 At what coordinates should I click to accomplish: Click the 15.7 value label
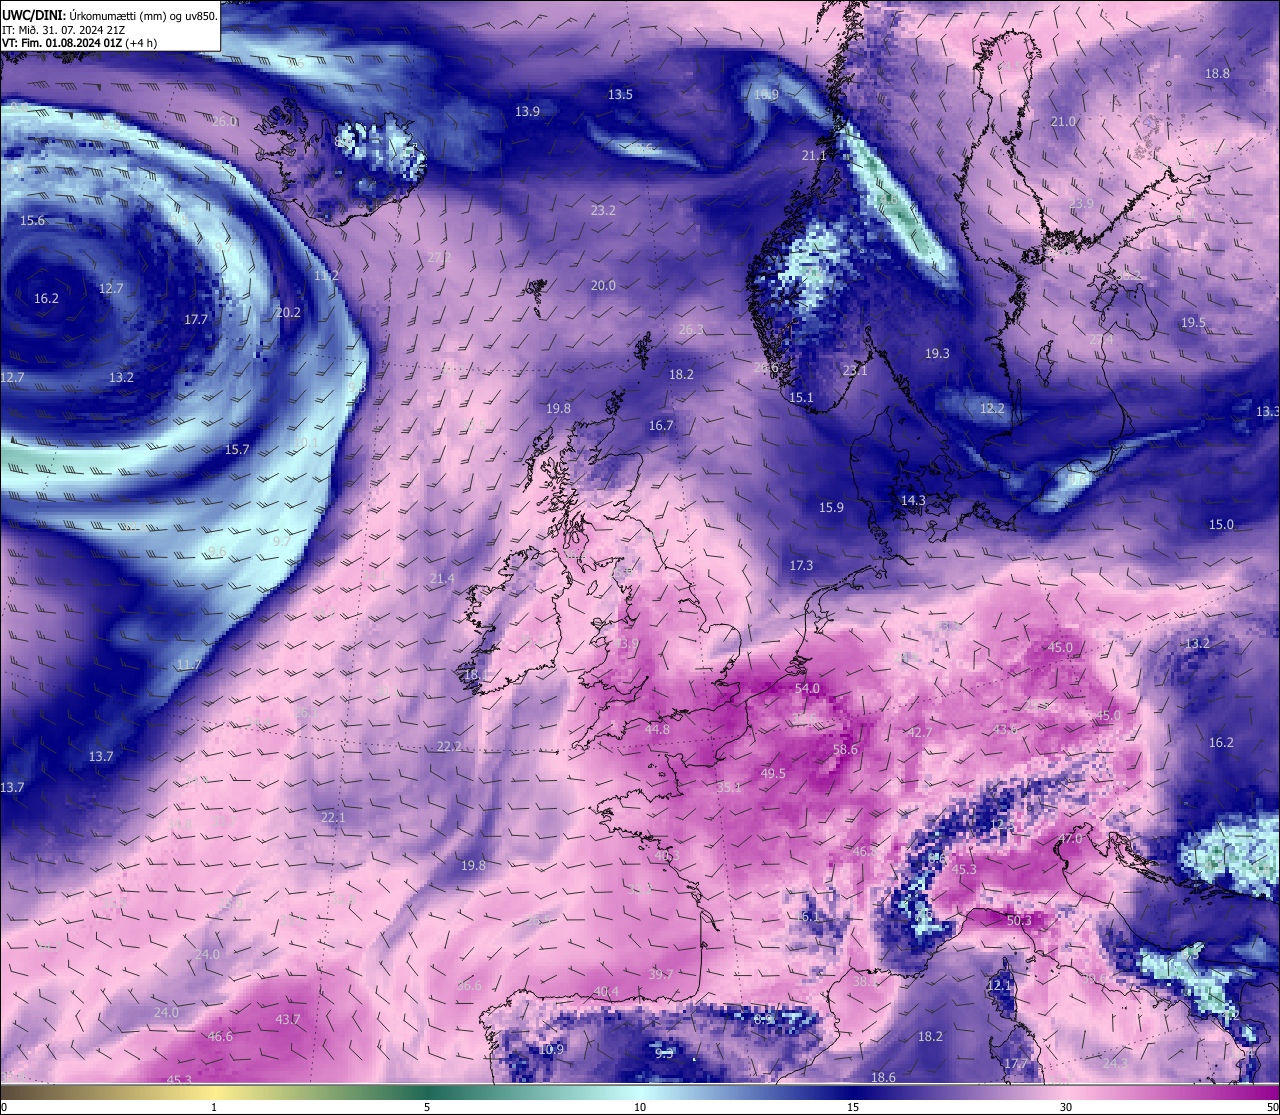[x=237, y=450]
